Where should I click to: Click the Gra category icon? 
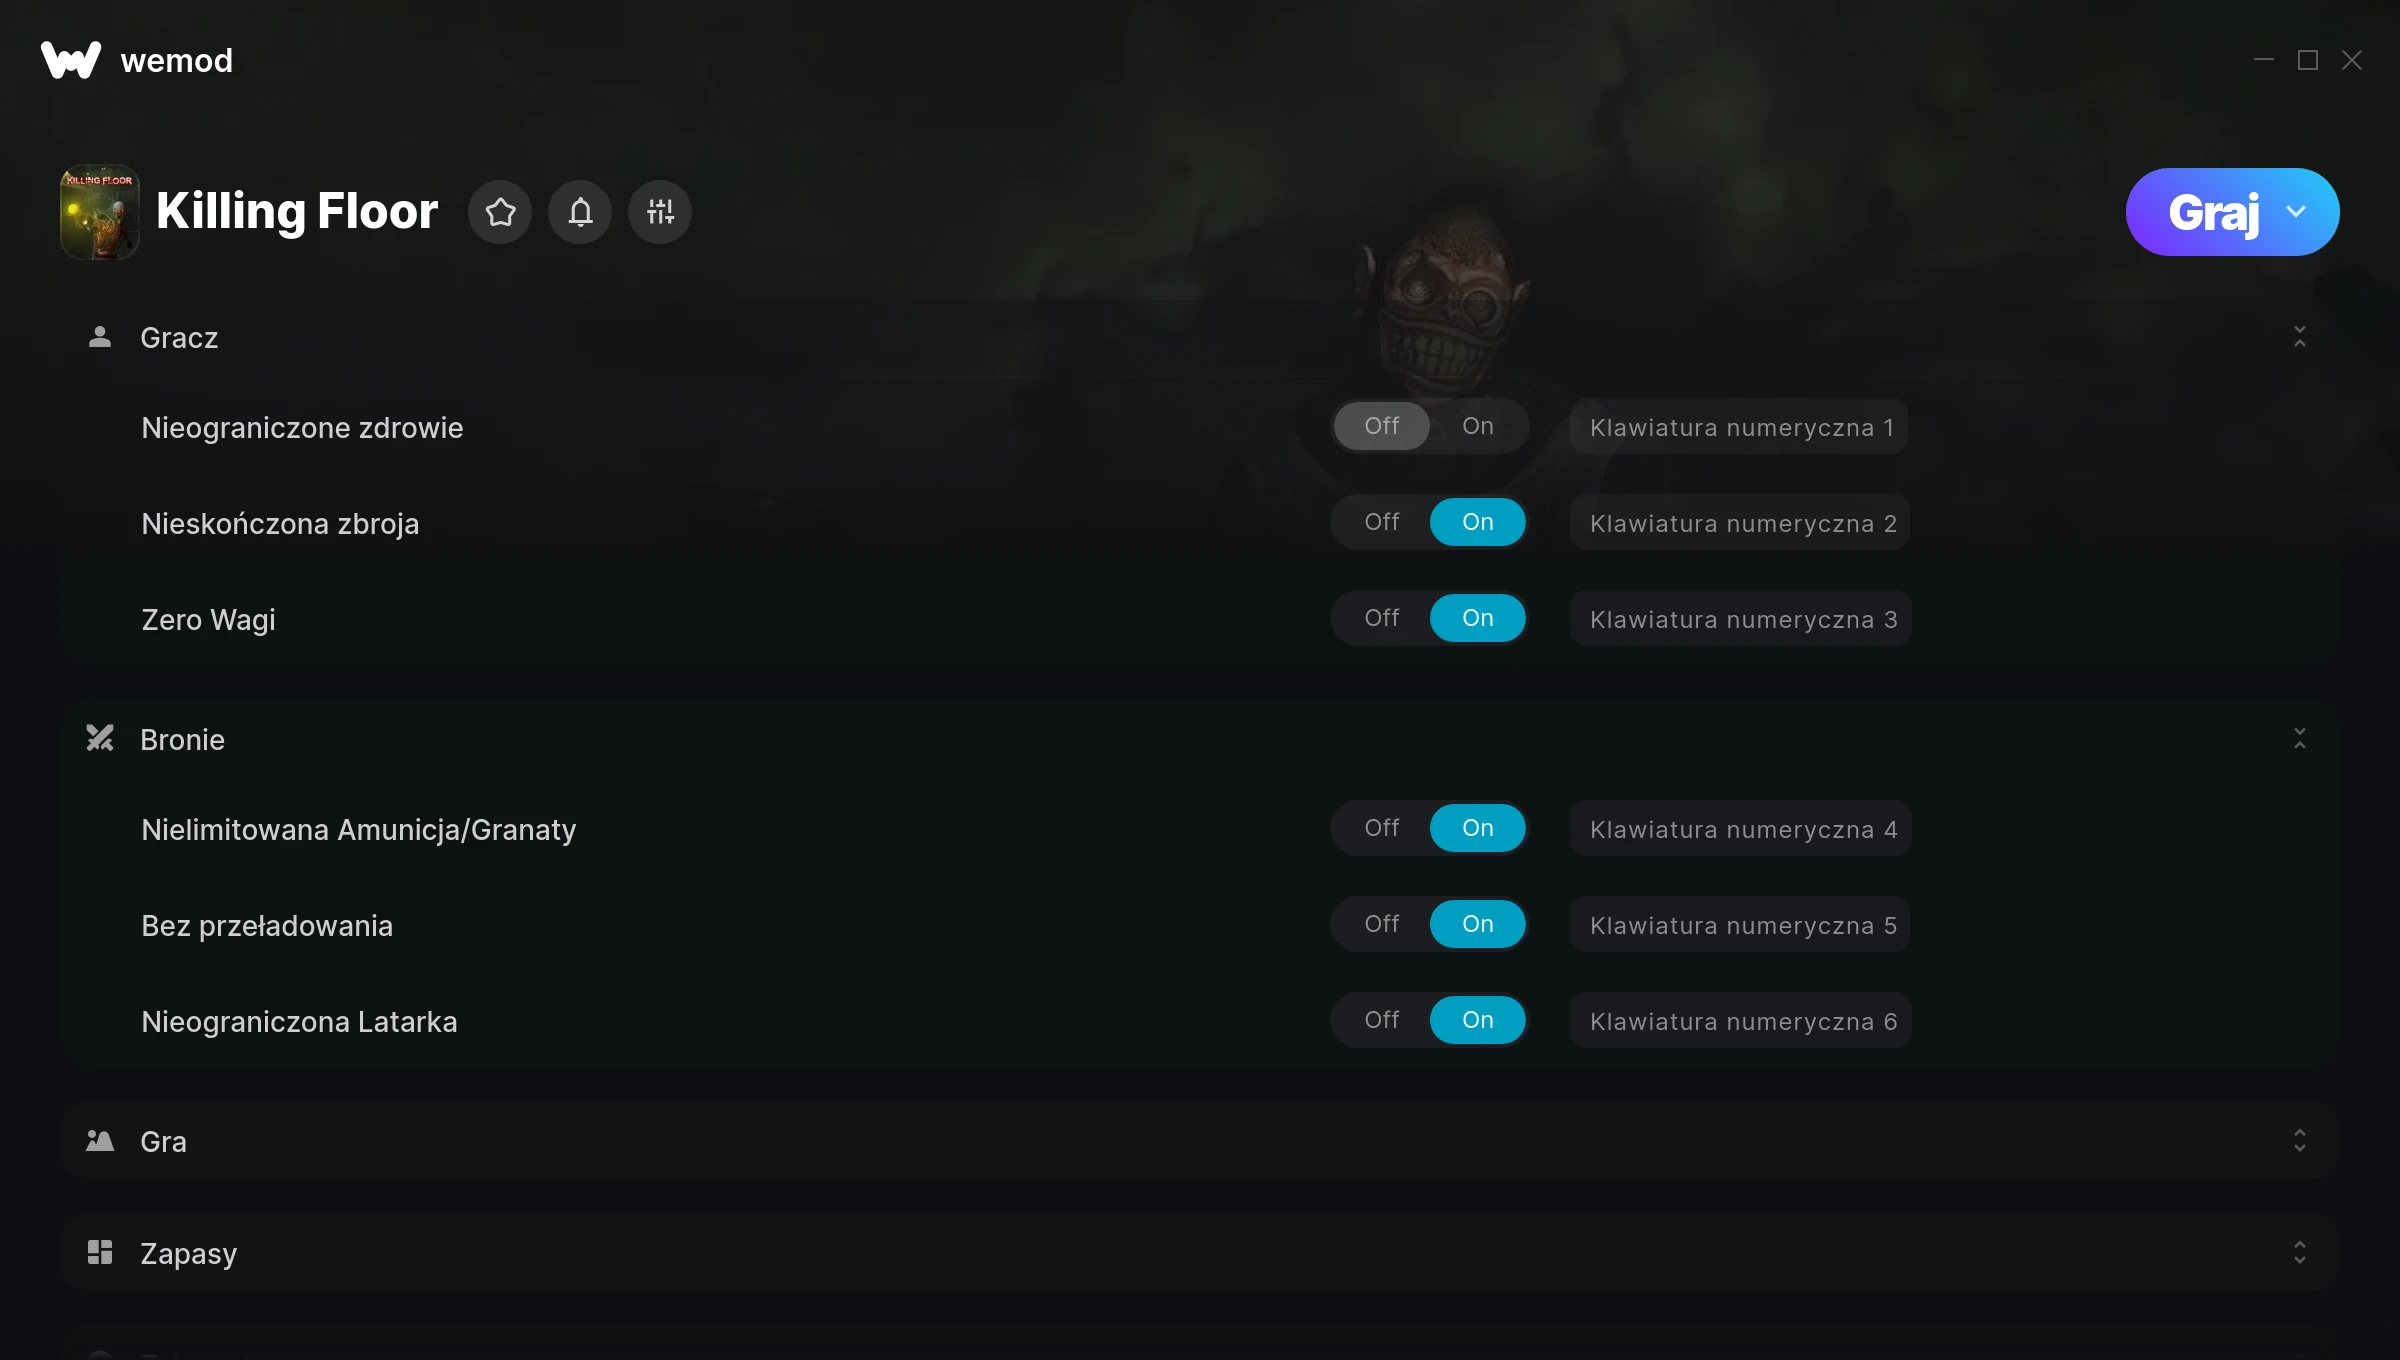(100, 1141)
